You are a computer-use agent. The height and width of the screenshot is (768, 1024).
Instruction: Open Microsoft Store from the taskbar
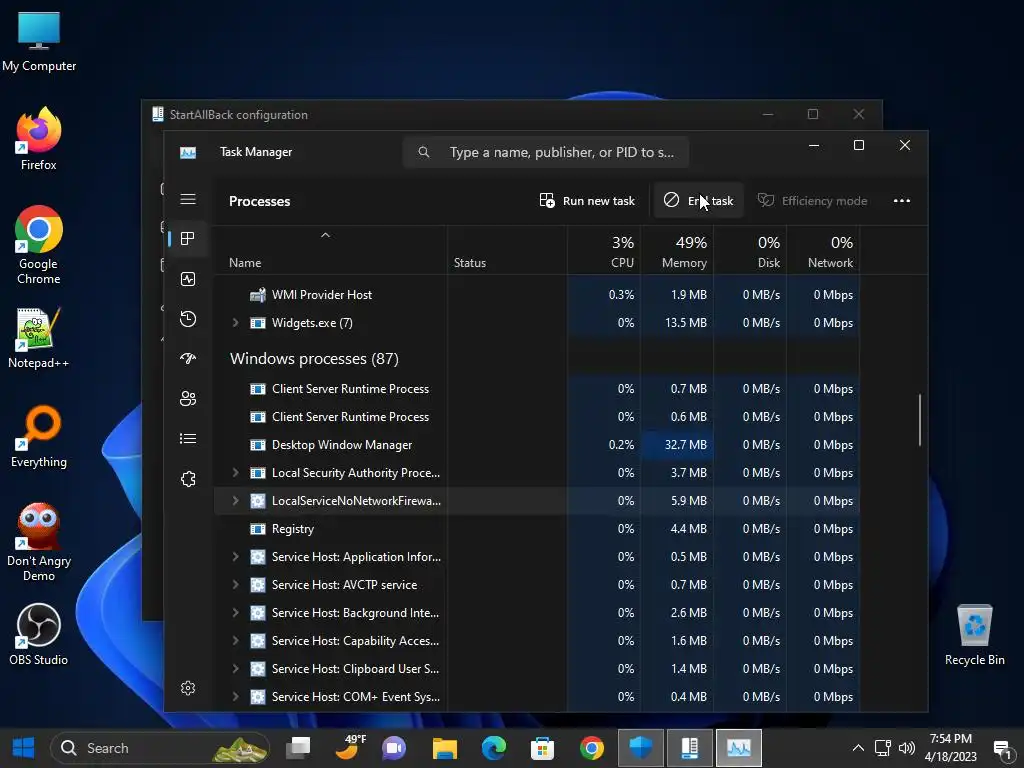(542, 748)
